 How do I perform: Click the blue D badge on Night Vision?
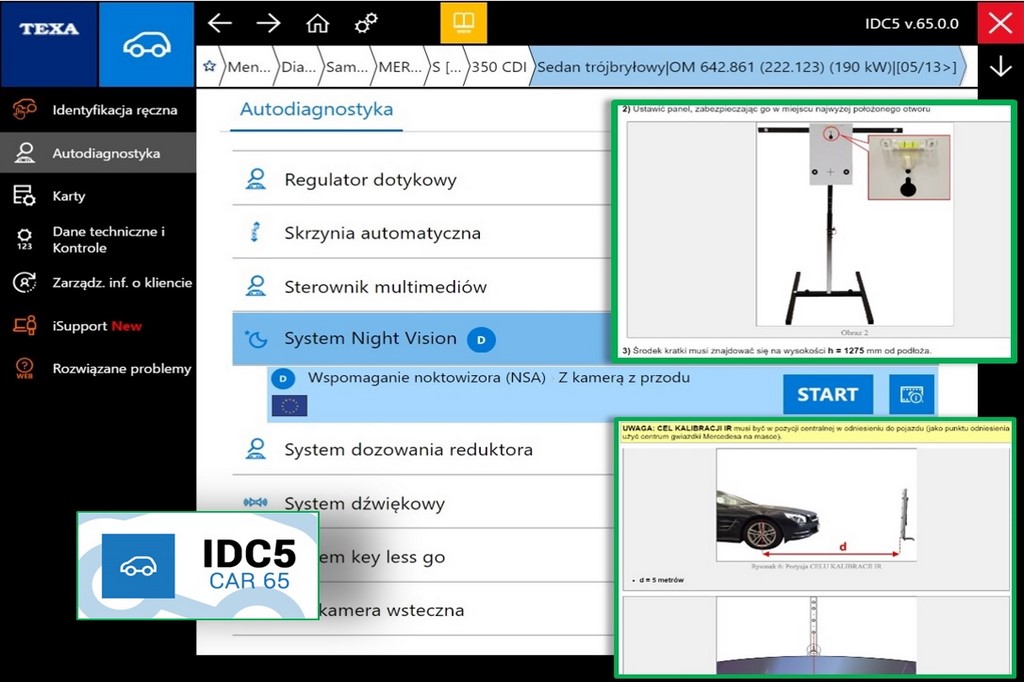click(x=481, y=340)
